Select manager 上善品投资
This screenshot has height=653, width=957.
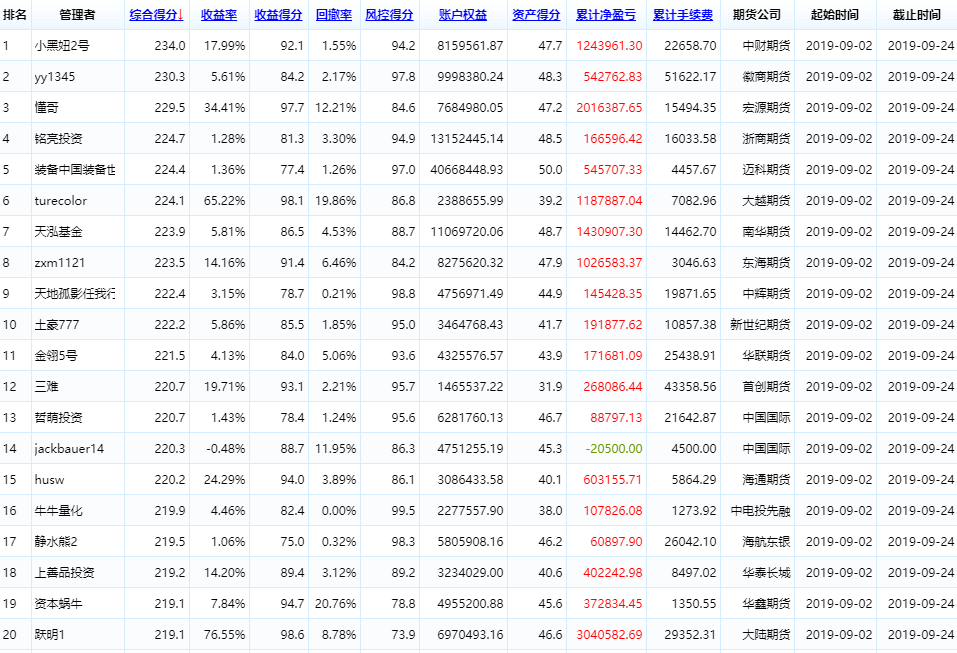click(x=65, y=573)
